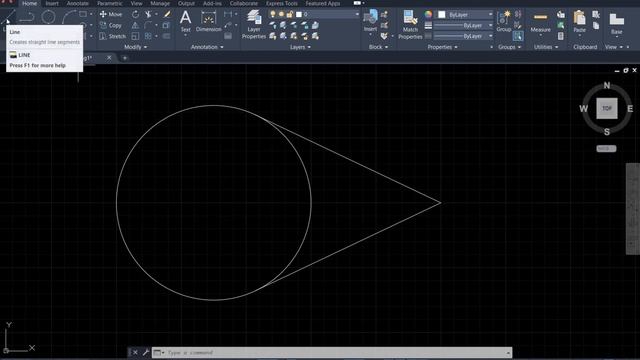This screenshot has height=360, width=640.
Task: Click the Rotate tool icon
Action: point(135,14)
